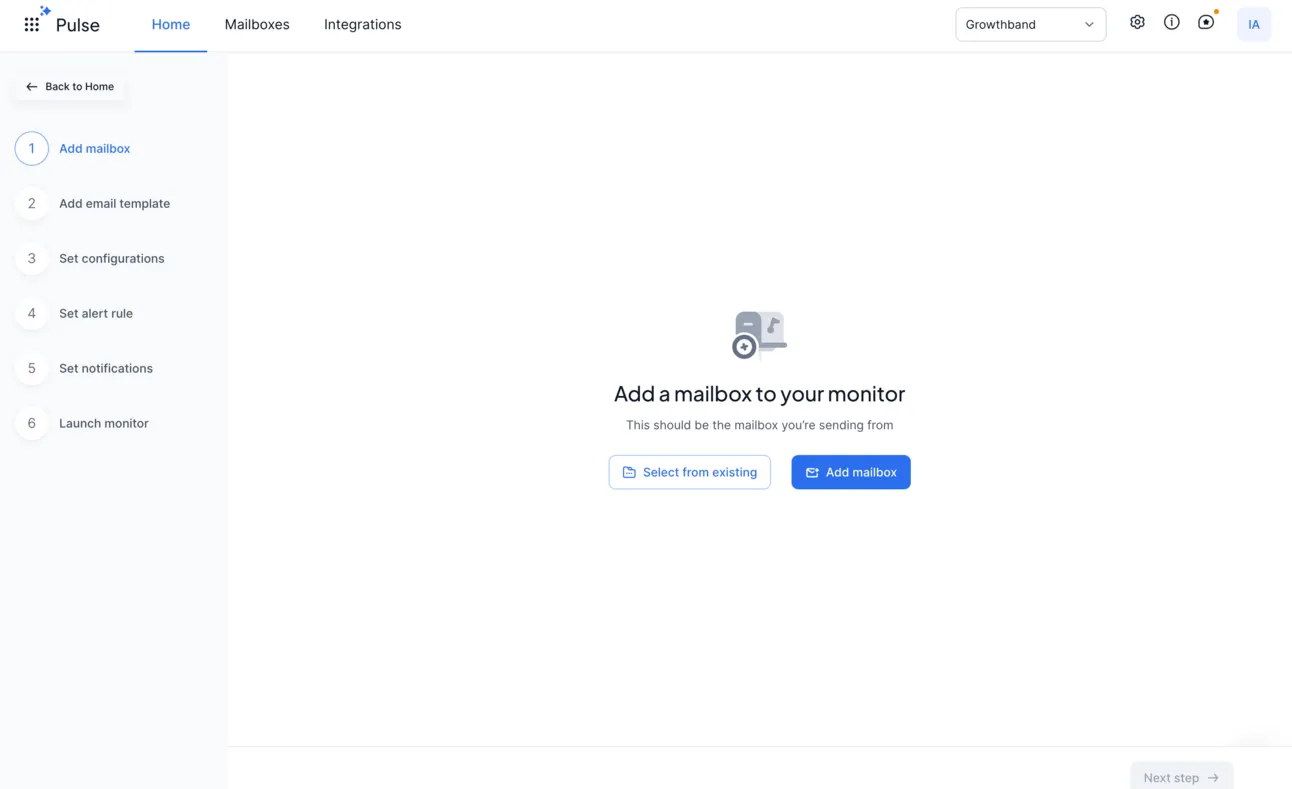Click the step number 5 circle
This screenshot has width=1292, height=789.
[x=32, y=369]
